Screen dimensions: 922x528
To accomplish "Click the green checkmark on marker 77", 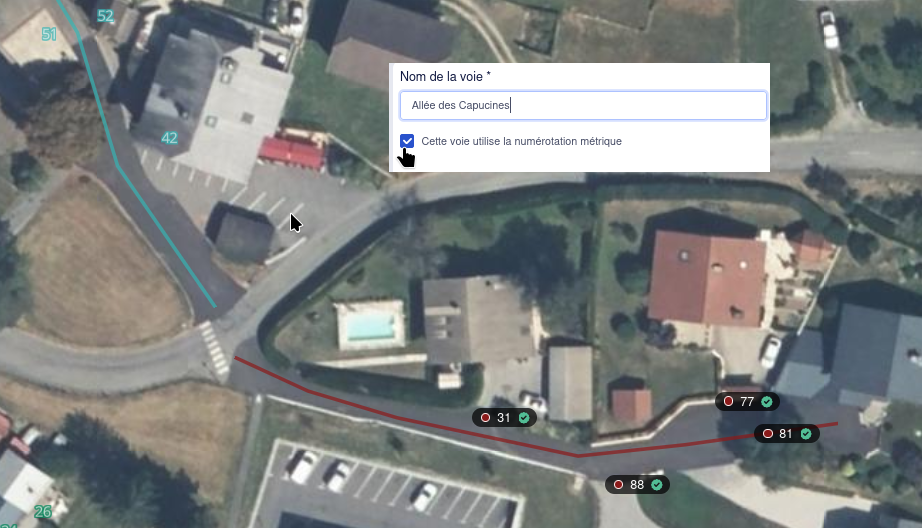I will coord(767,401).
